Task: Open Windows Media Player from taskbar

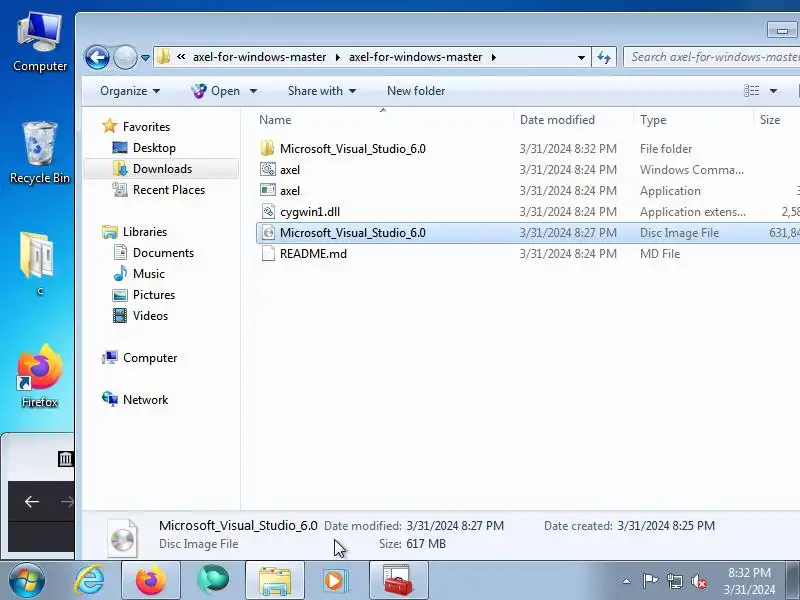Action: click(x=336, y=581)
